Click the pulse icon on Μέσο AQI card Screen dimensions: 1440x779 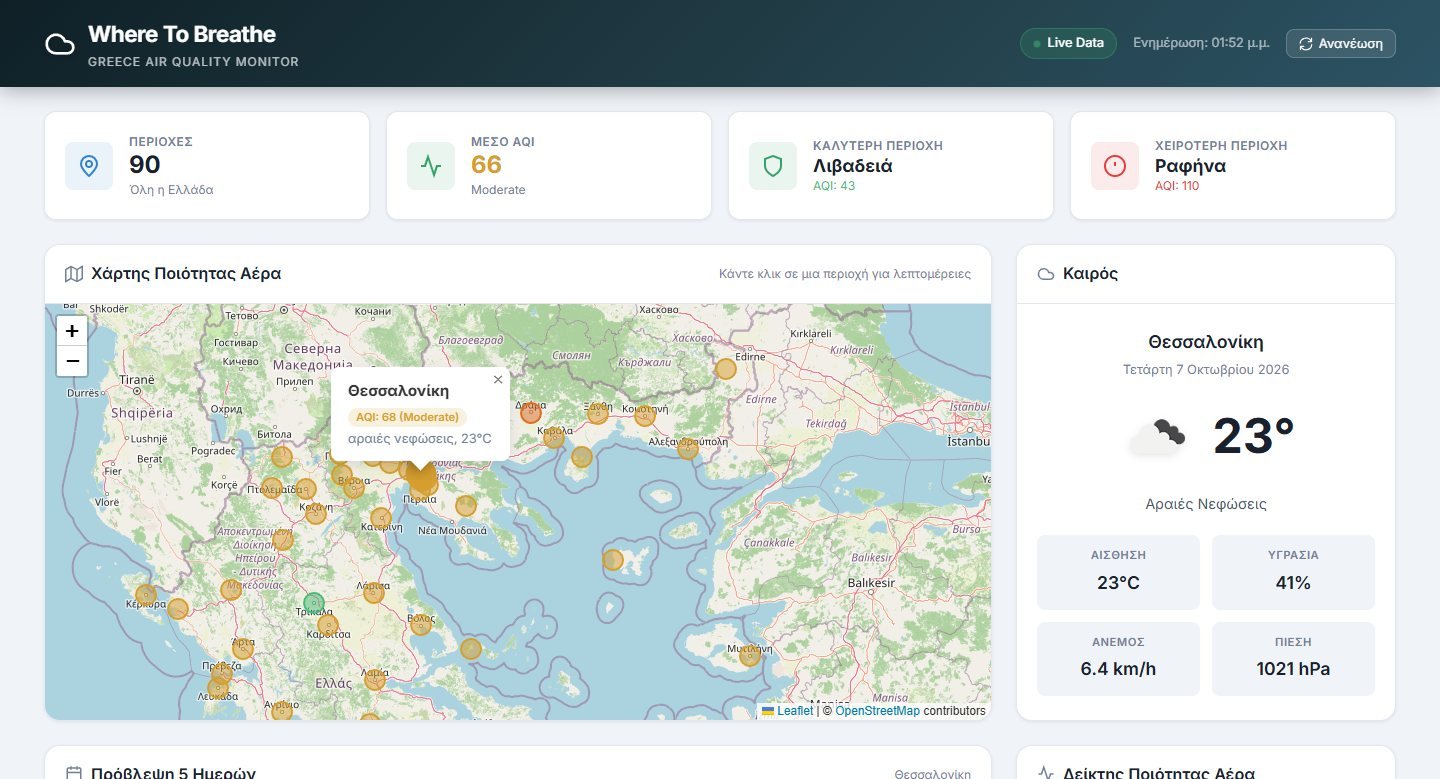431,166
